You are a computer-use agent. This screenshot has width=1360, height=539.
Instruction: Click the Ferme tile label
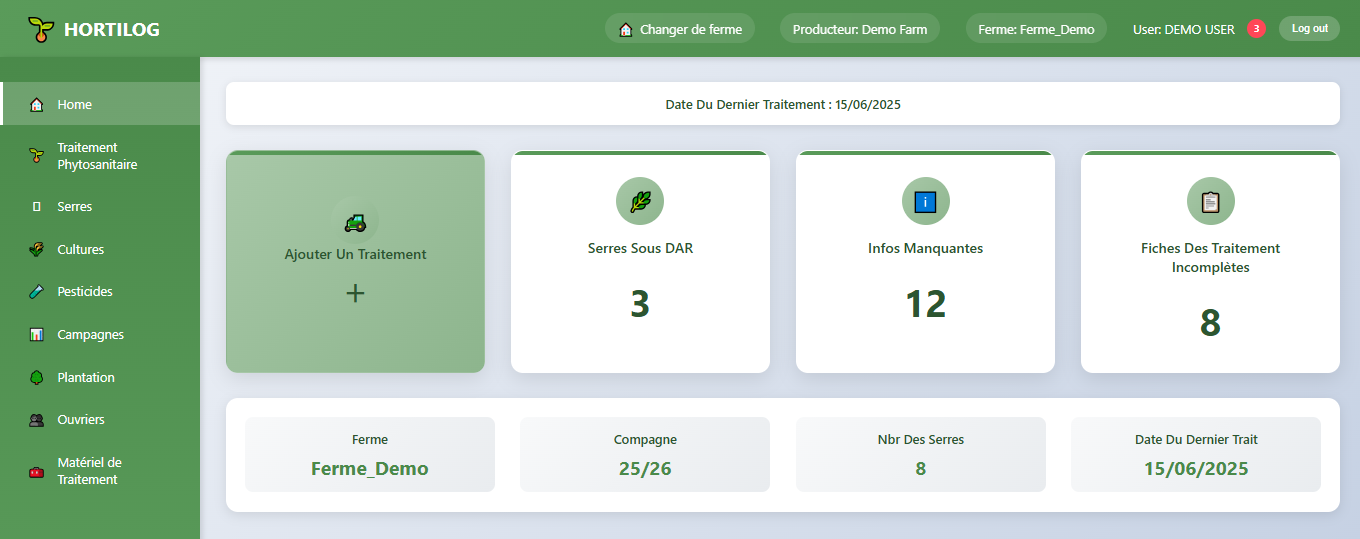pyautogui.click(x=370, y=439)
